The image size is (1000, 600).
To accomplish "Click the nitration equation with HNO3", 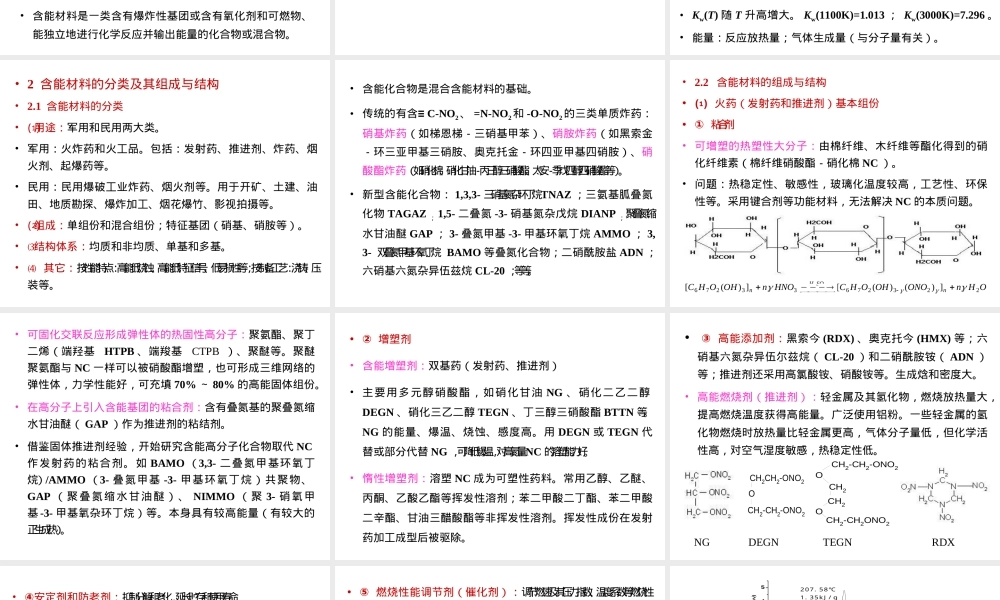I will coord(835,287).
